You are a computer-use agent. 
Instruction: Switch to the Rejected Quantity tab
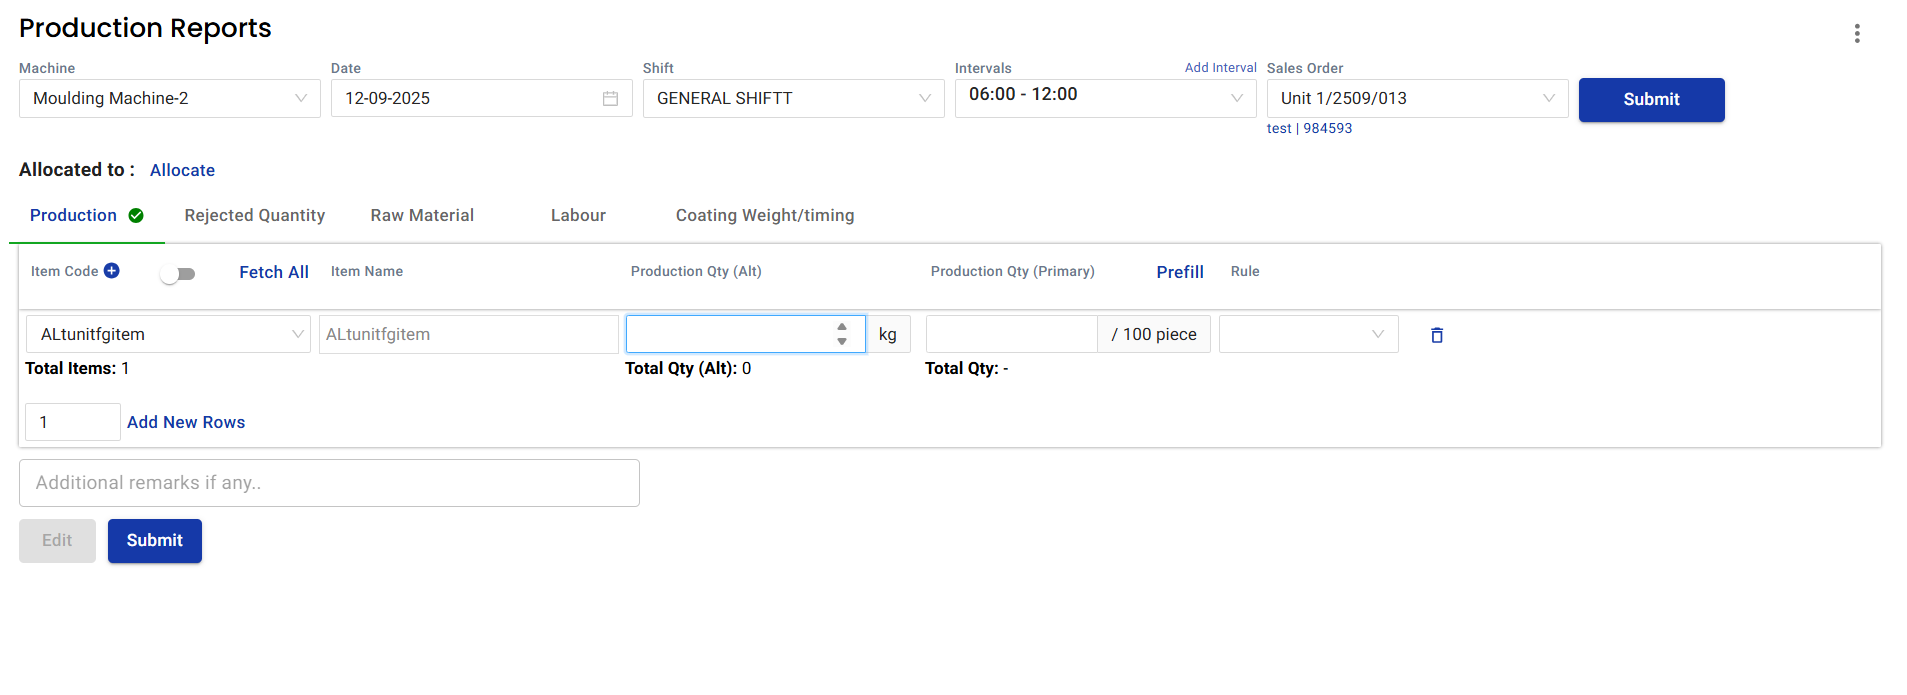pyautogui.click(x=255, y=215)
